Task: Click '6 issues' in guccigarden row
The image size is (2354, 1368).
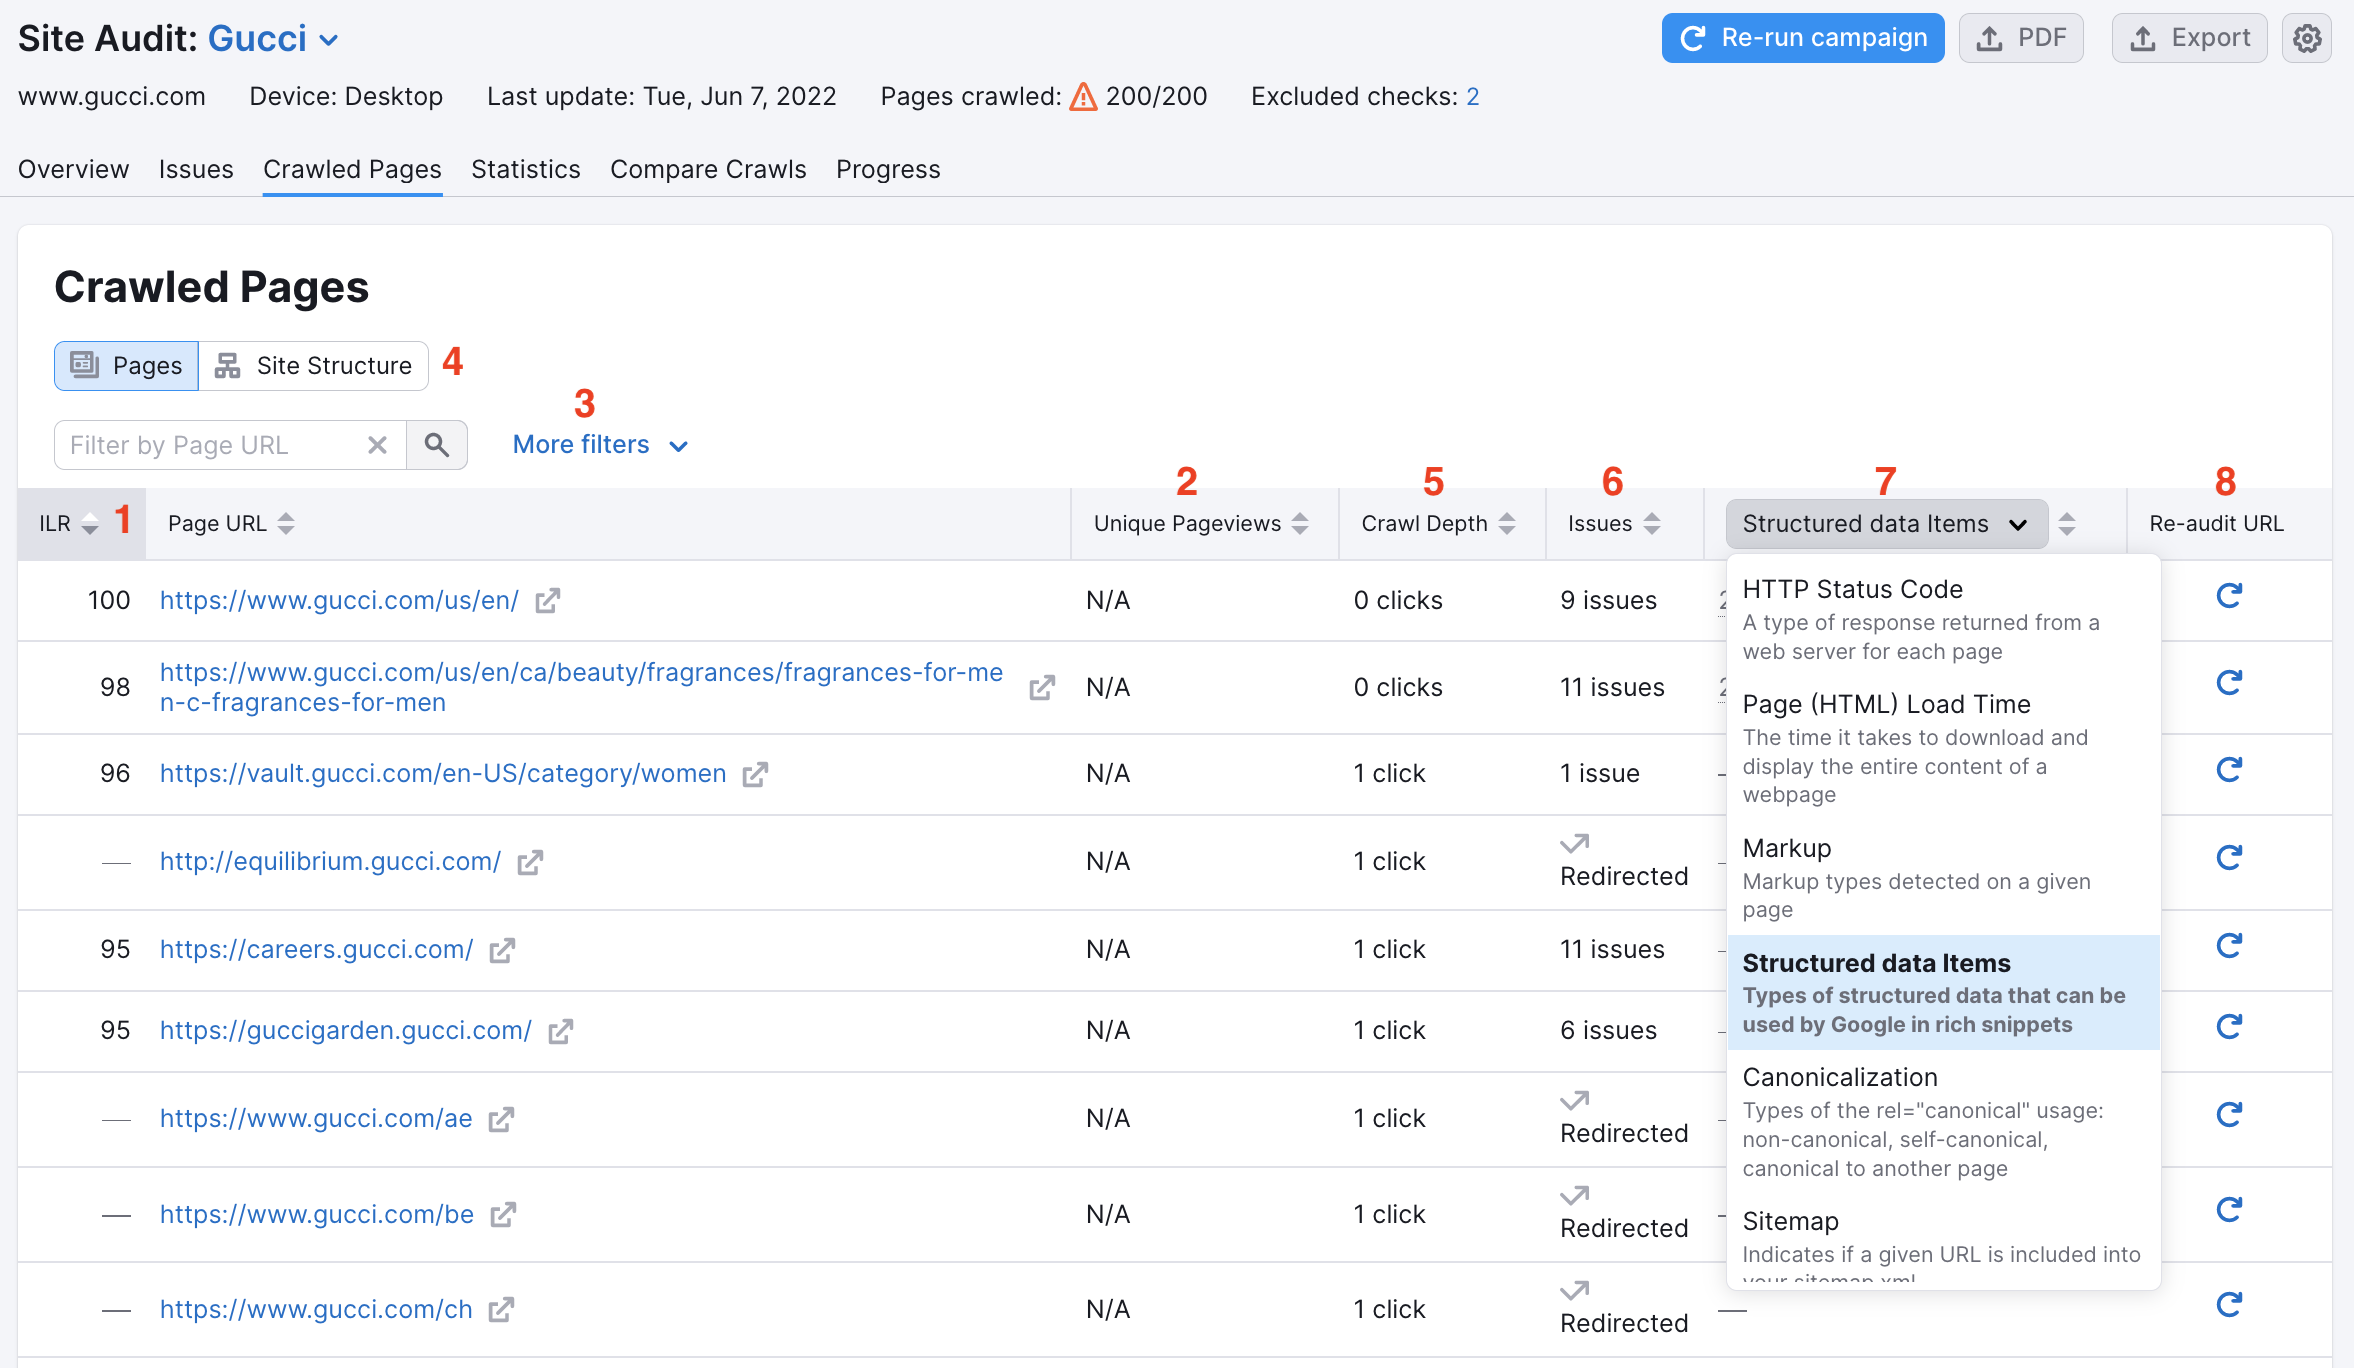Action: (1608, 1031)
